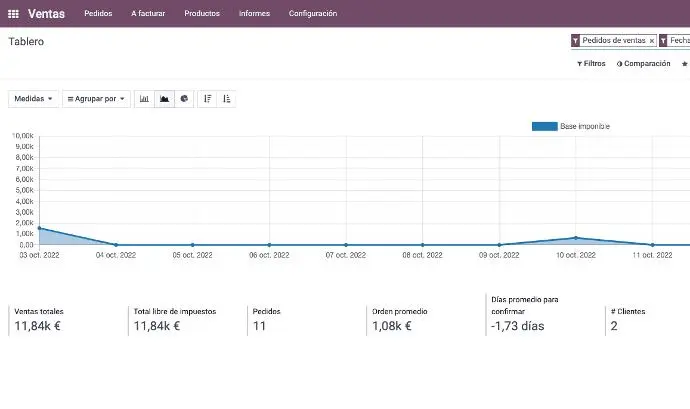
Task: Open the Informes menu
Action: coord(254,14)
